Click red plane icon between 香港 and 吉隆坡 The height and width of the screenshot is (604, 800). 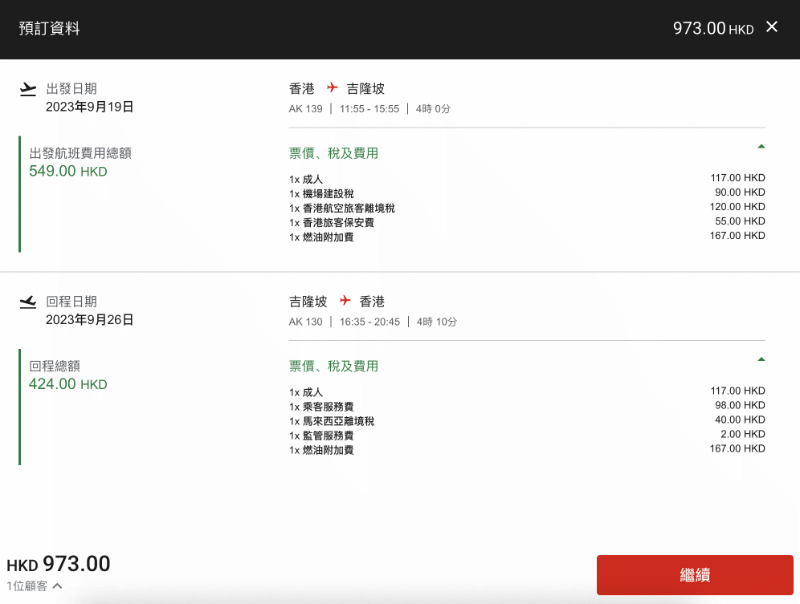click(332, 88)
